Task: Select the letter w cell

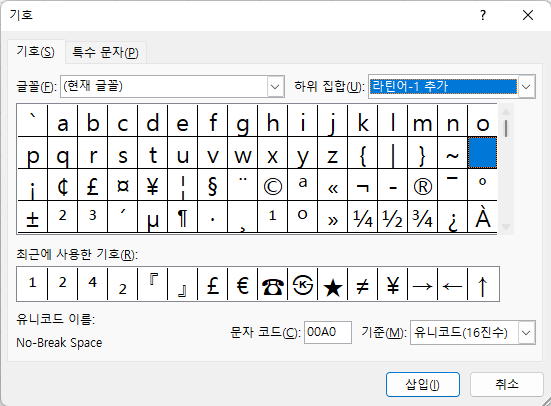Action: pyautogui.click(x=242, y=153)
